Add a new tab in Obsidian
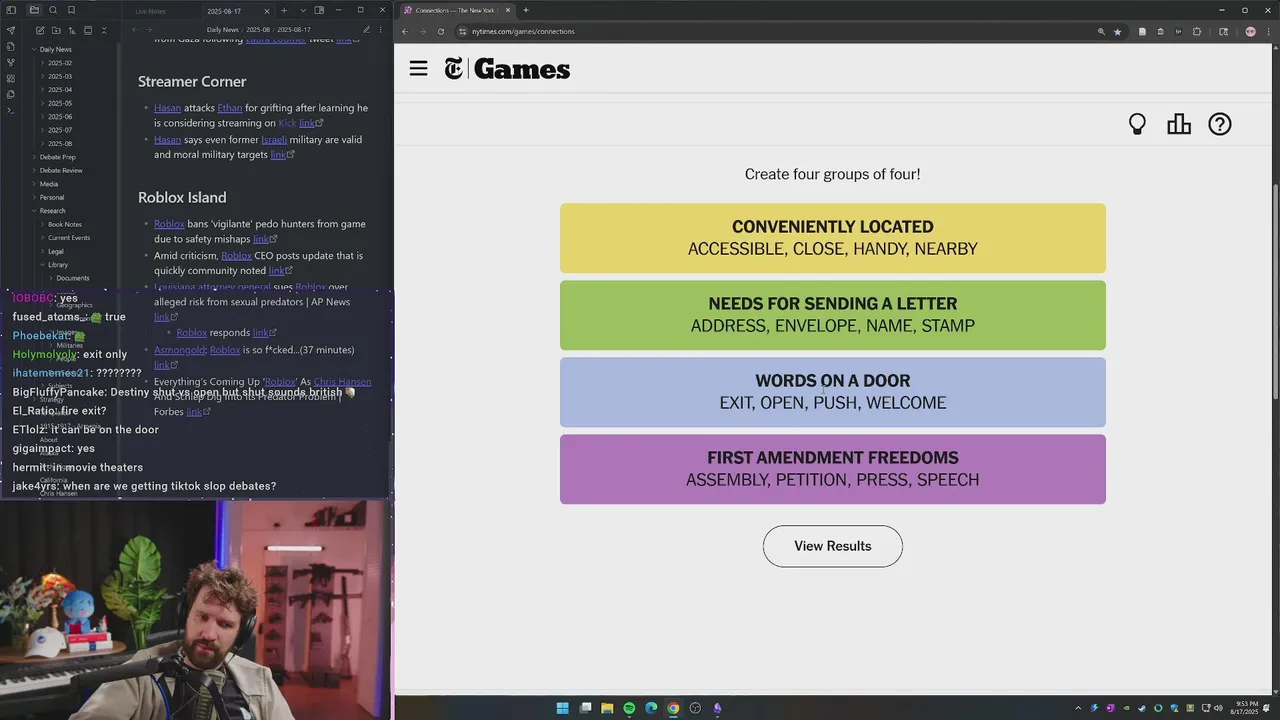This screenshot has width=1280, height=720. tap(284, 11)
